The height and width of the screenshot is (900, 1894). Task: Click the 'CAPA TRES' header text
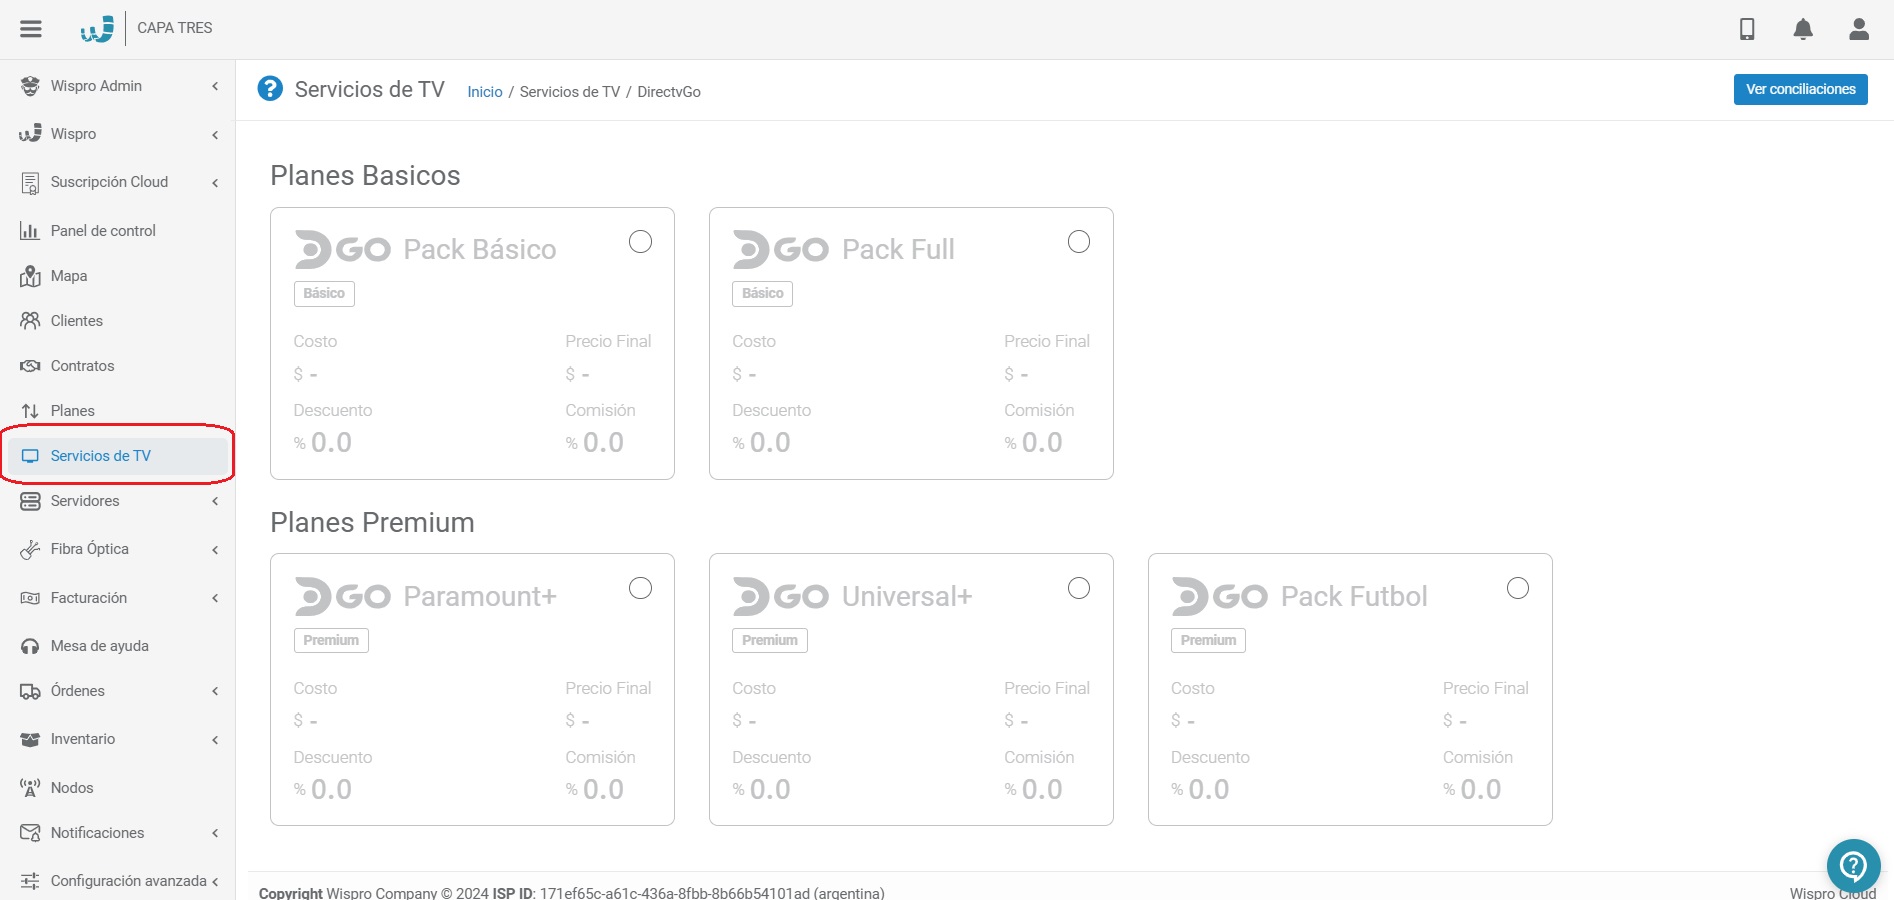(175, 28)
